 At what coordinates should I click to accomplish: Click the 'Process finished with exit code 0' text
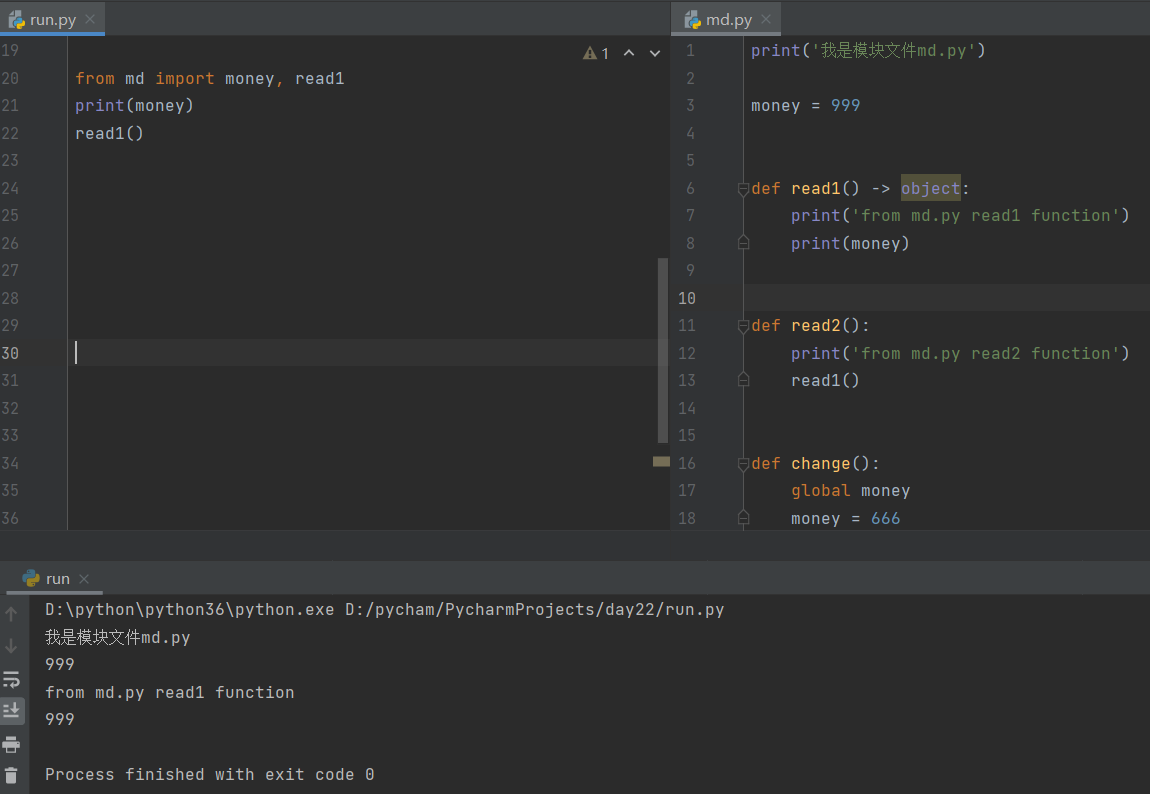[x=210, y=774]
